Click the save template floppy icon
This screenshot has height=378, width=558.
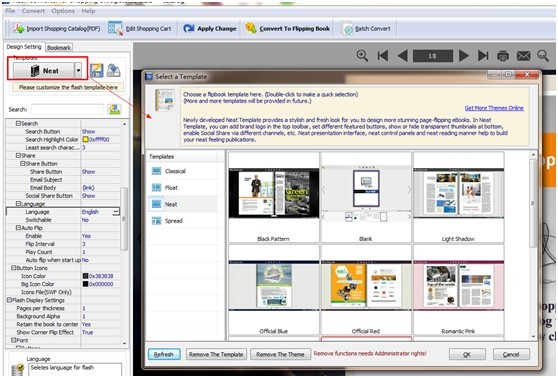coord(96,70)
